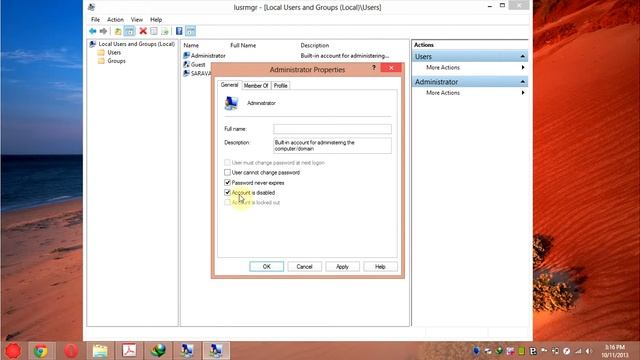Open the Action menu
The image size is (640, 360).
pos(115,20)
